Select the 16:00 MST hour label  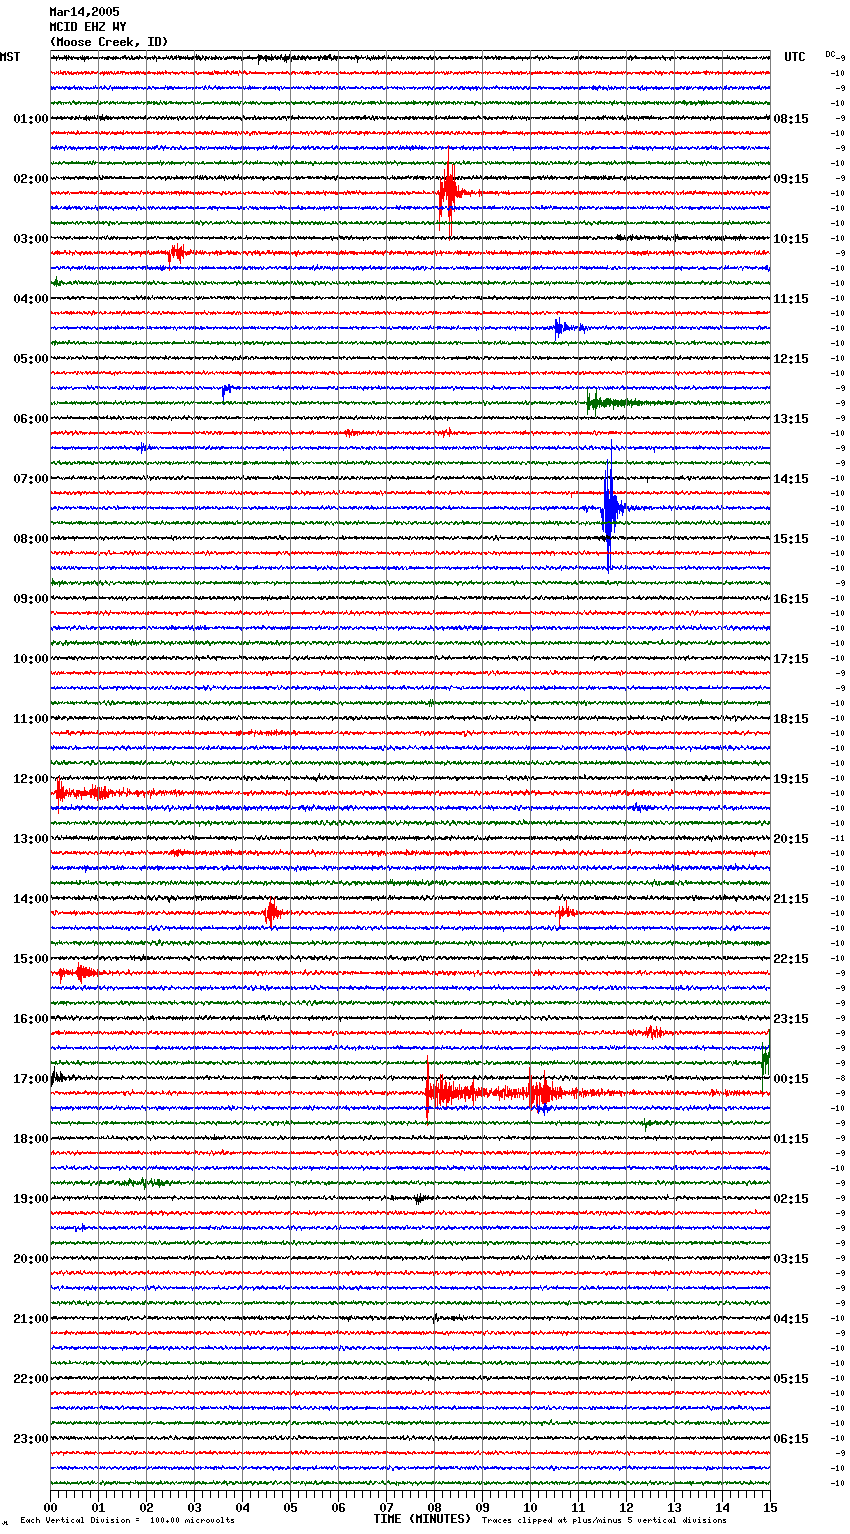coord(31,1019)
